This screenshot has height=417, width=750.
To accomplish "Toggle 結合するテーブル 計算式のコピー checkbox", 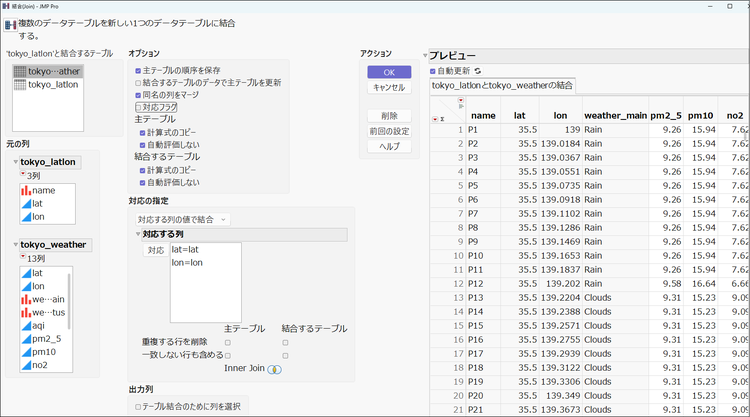I will (x=143, y=171).
